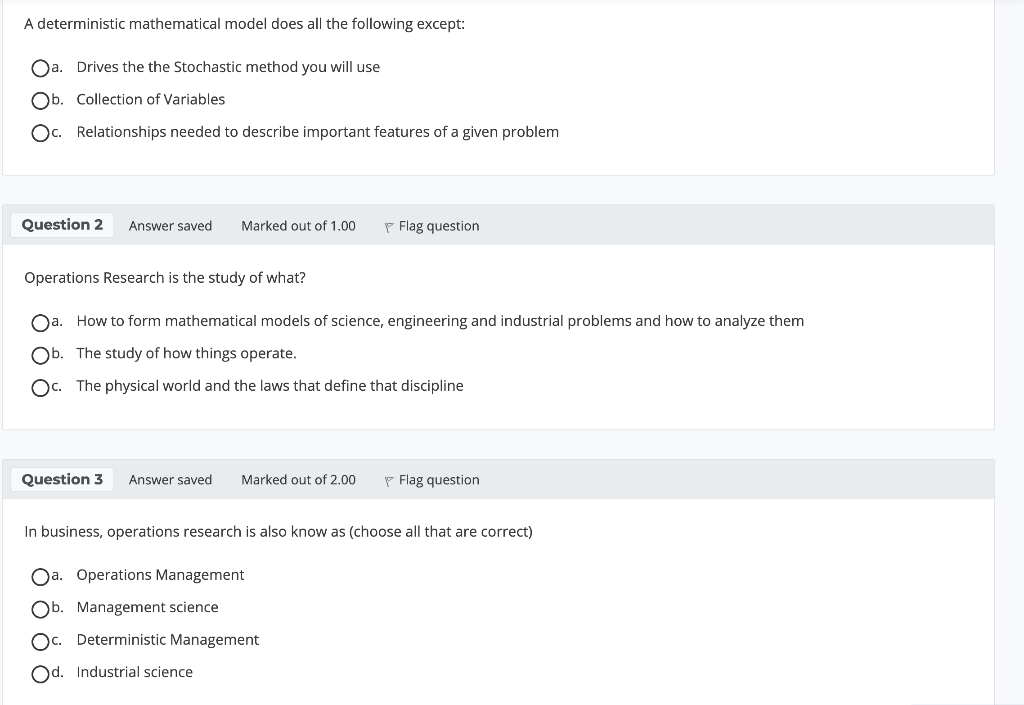Image resolution: width=1024 pixels, height=705 pixels.
Task: Choose the 'Industrial science' answer option
Action: 40,673
